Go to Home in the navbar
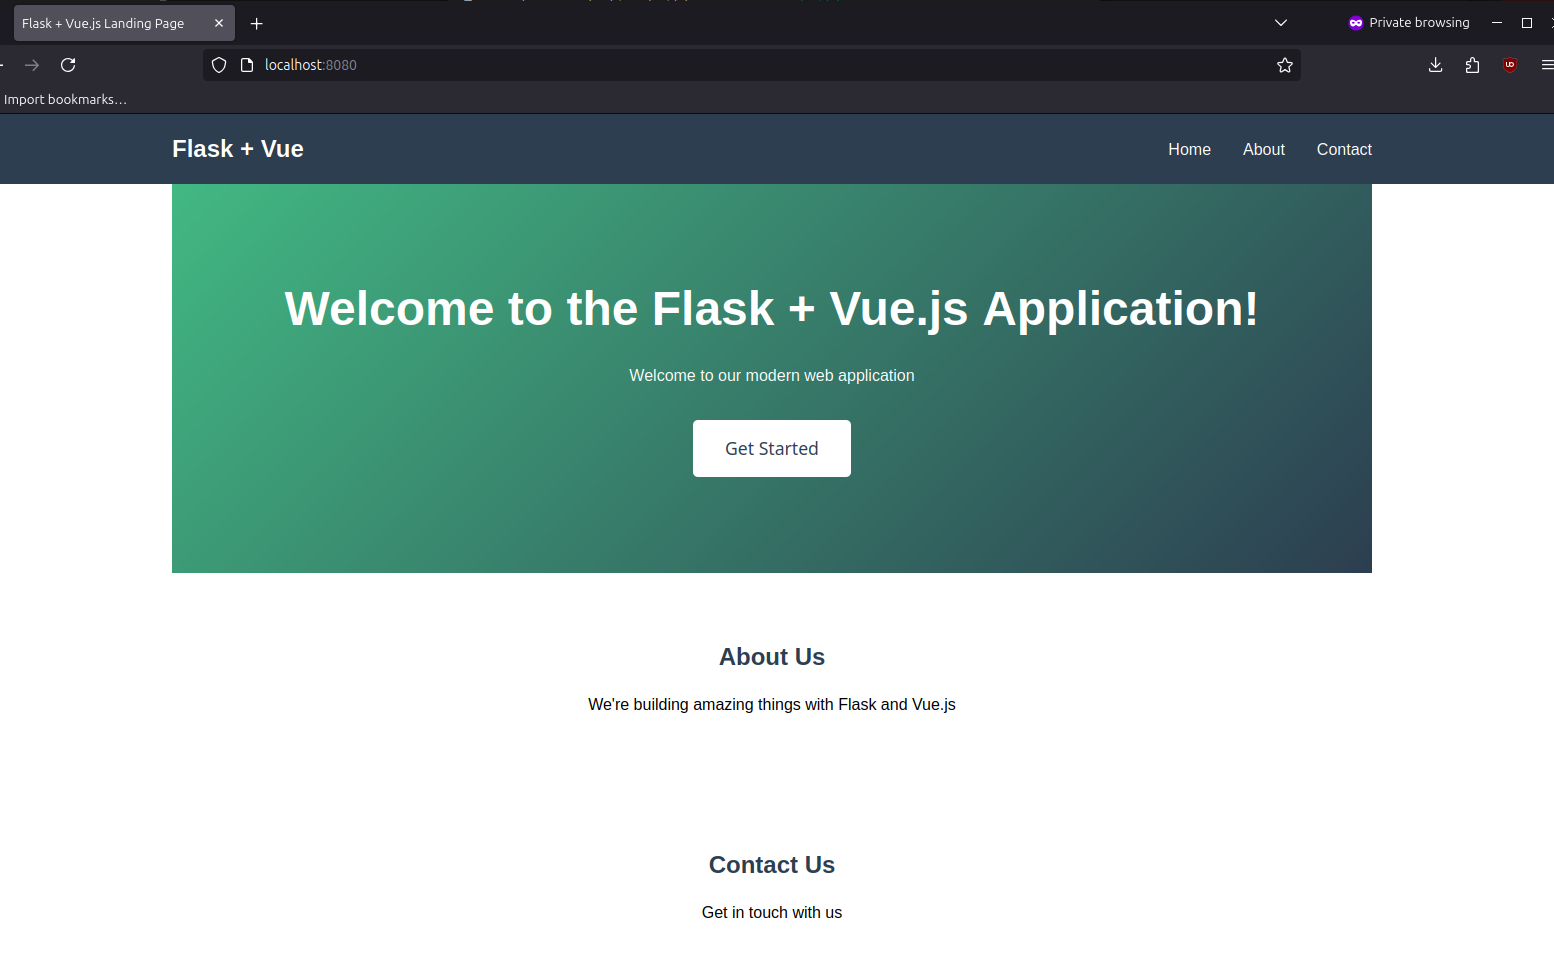This screenshot has width=1554, height=964. click(x=1189, y=149)
